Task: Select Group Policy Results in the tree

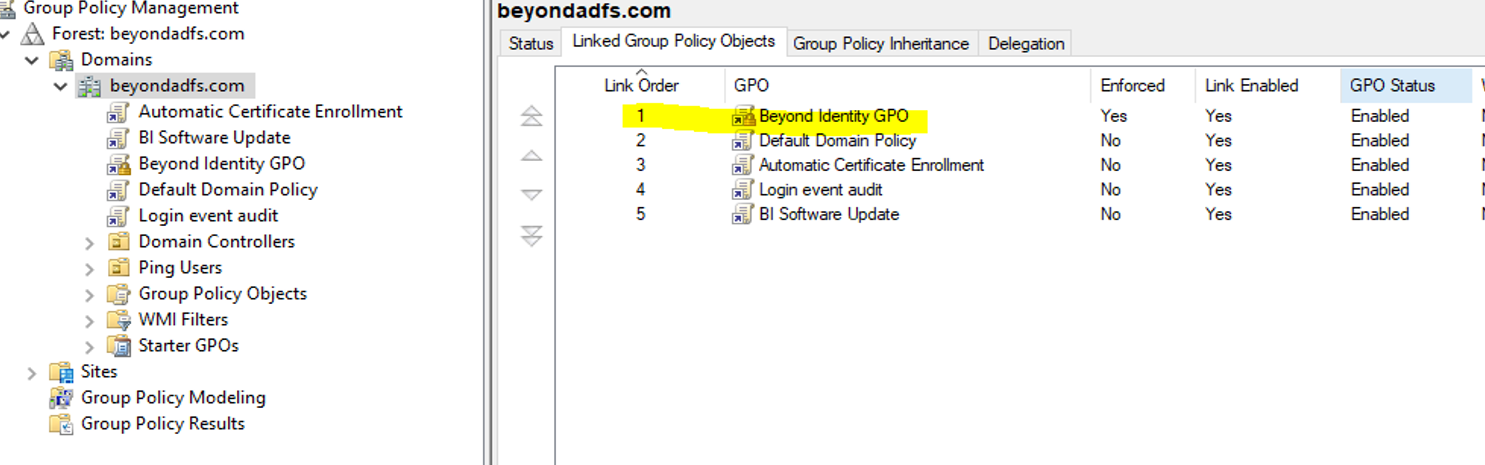Action: pos(163,424)
